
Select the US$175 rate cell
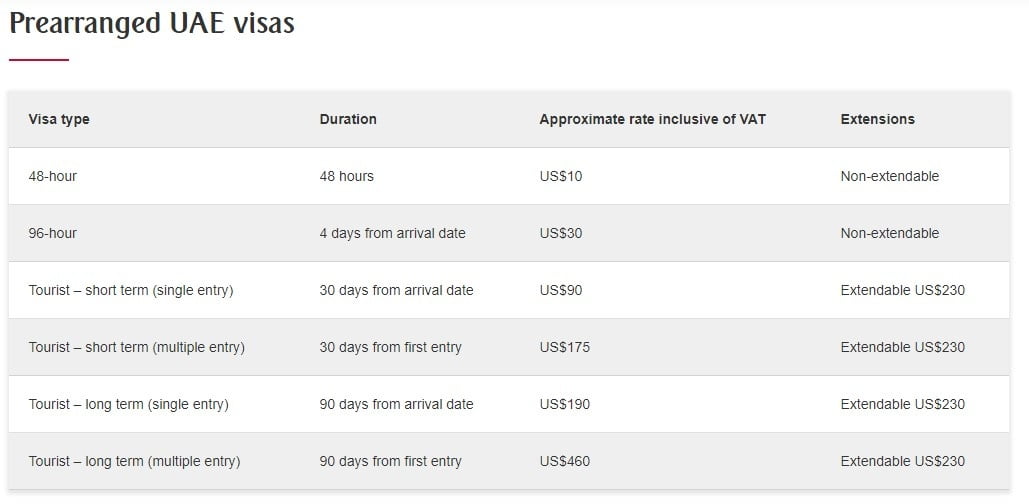tap(564, 347)
